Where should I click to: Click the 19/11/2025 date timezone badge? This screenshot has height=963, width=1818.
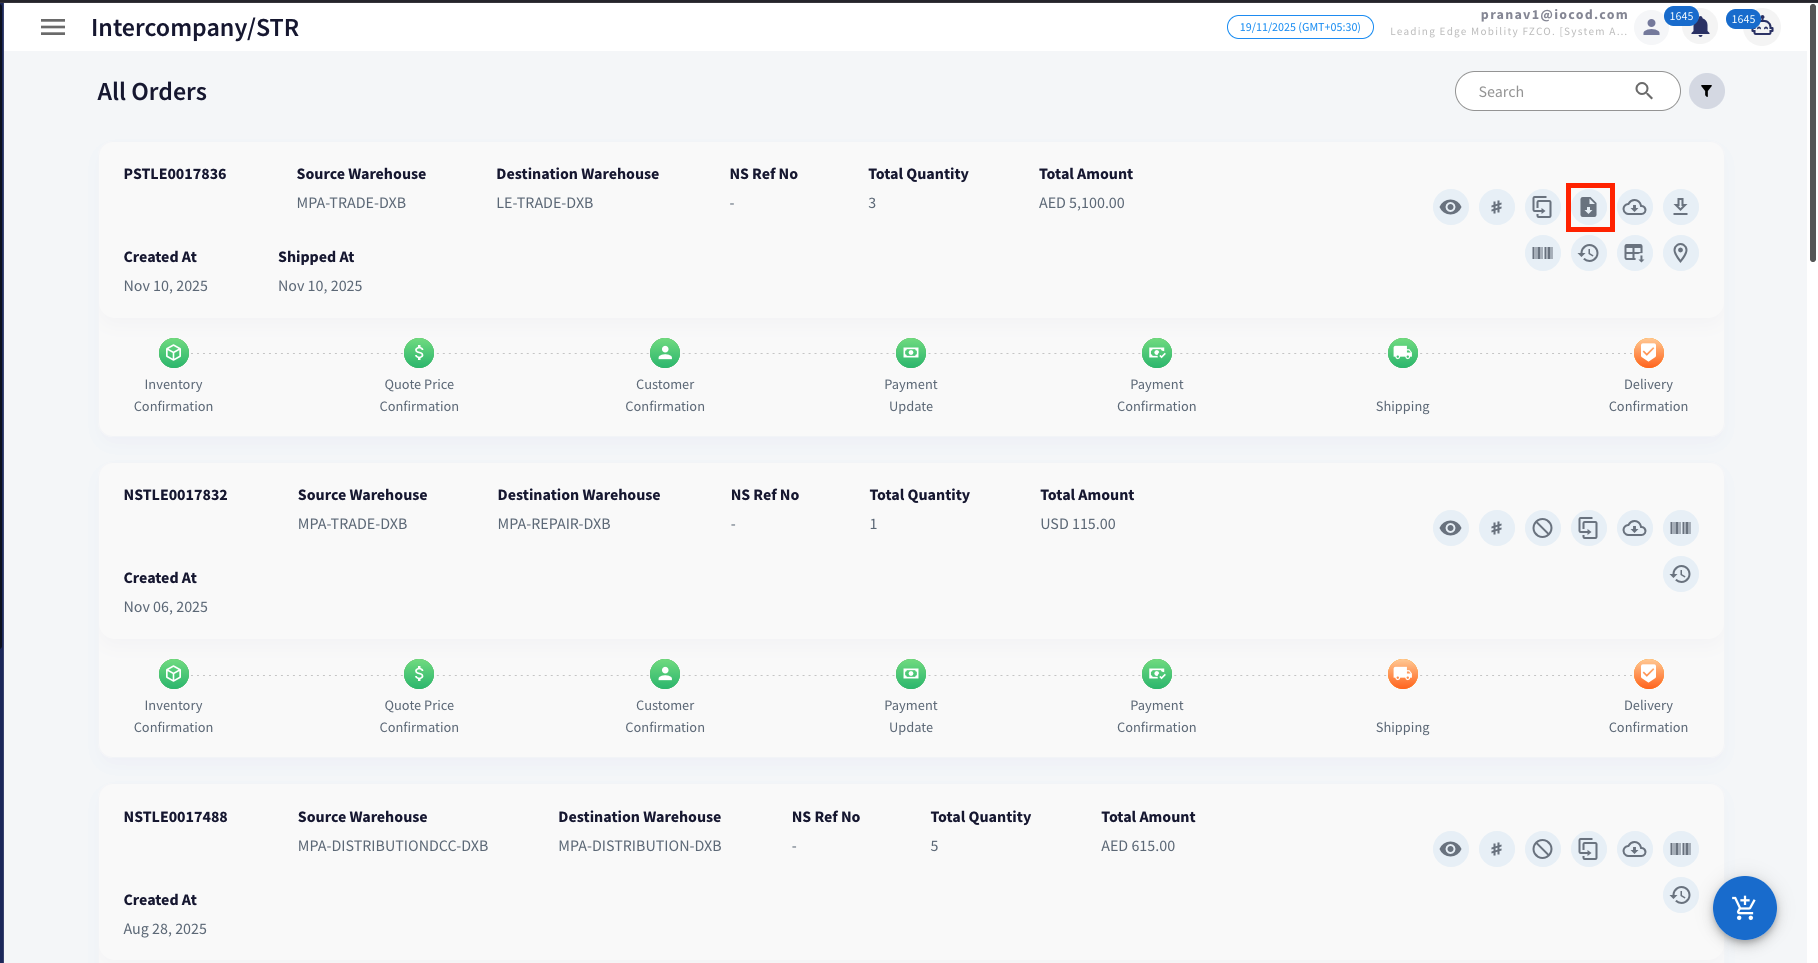coord(1299,27)
